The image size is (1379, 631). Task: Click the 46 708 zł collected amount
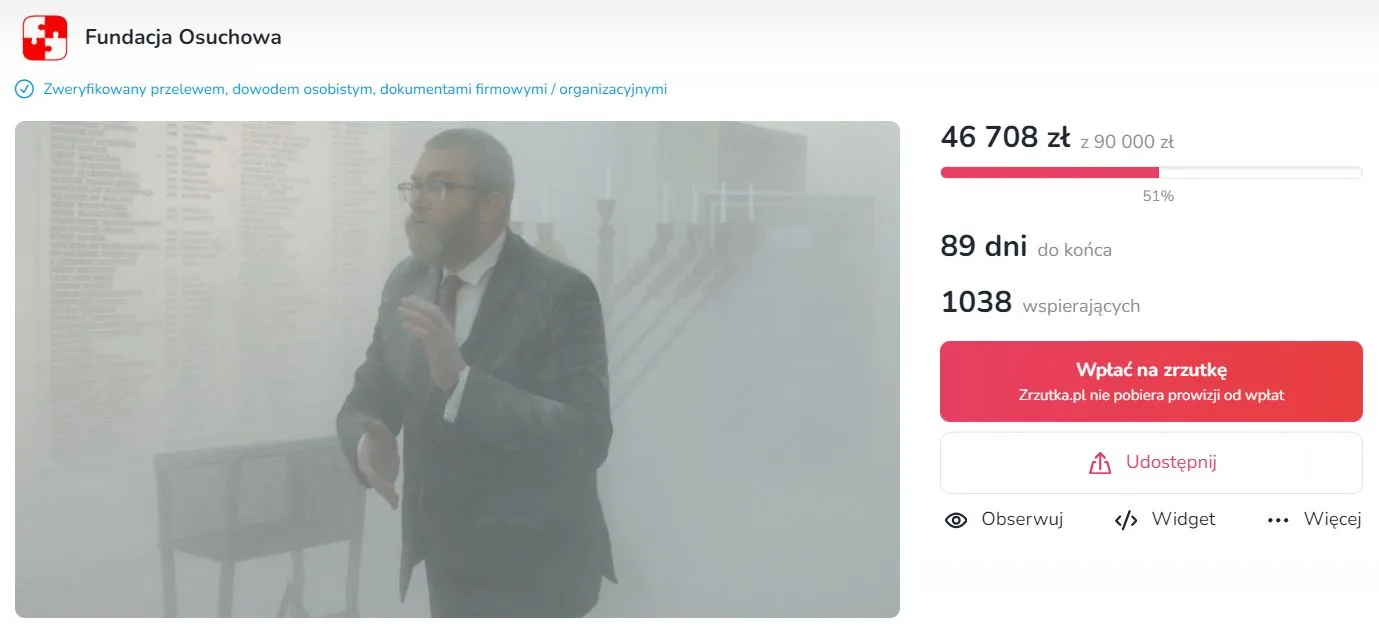click(x=1005, y=138)
